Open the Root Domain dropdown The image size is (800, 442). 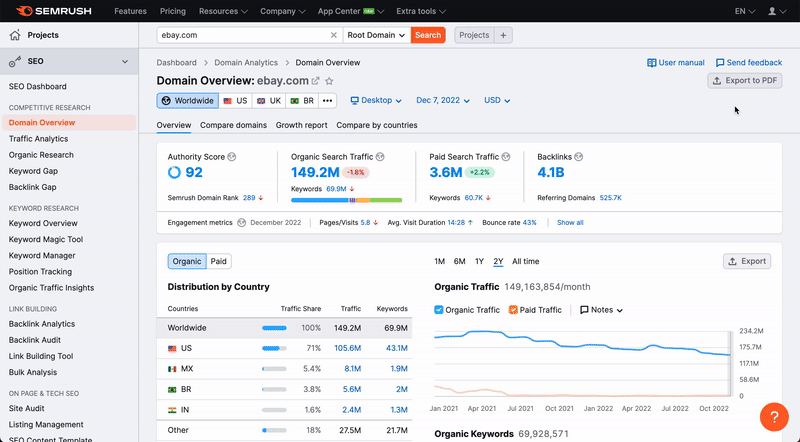[377, 35]
